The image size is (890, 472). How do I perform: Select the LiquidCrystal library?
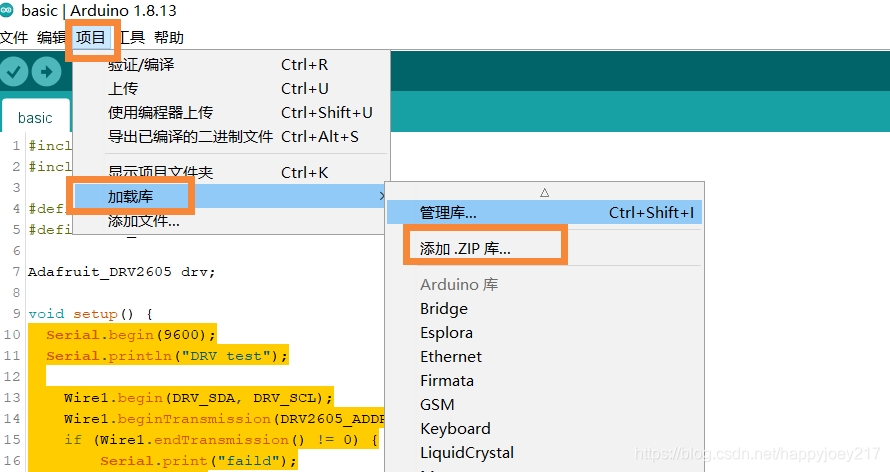coord(544,452)
